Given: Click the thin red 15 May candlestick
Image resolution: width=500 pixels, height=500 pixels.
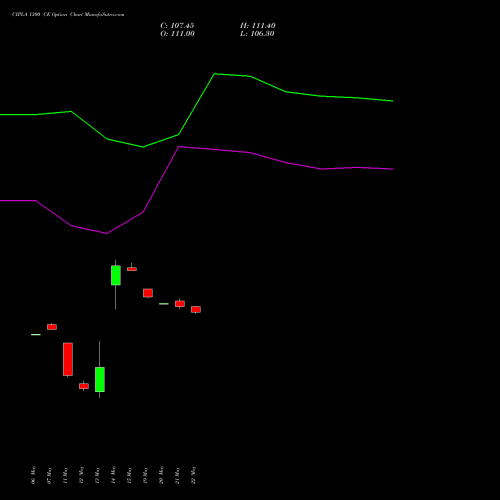Looking at the screenshot, I should click(132, 269).
